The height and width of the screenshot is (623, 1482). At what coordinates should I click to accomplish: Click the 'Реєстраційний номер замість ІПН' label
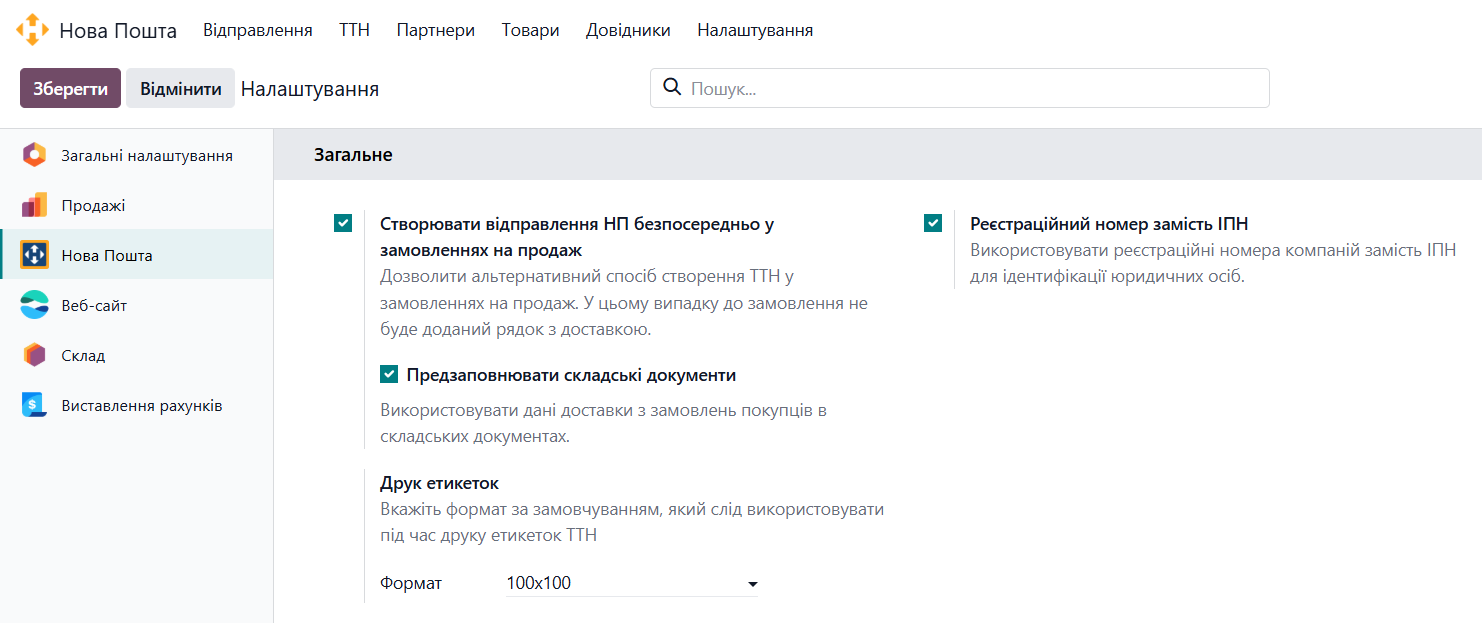[x=1109, y=224]
